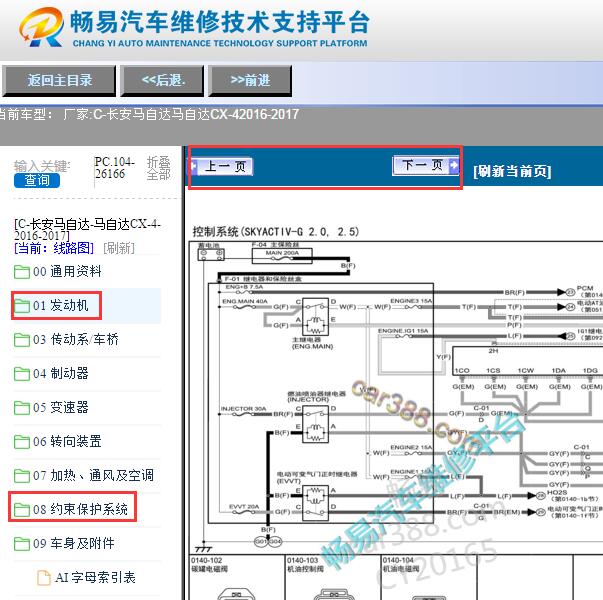The width and height of the screenshot is (603, 600).
Task: Open the AI 字母索引表 document
Action: point(95,577)
